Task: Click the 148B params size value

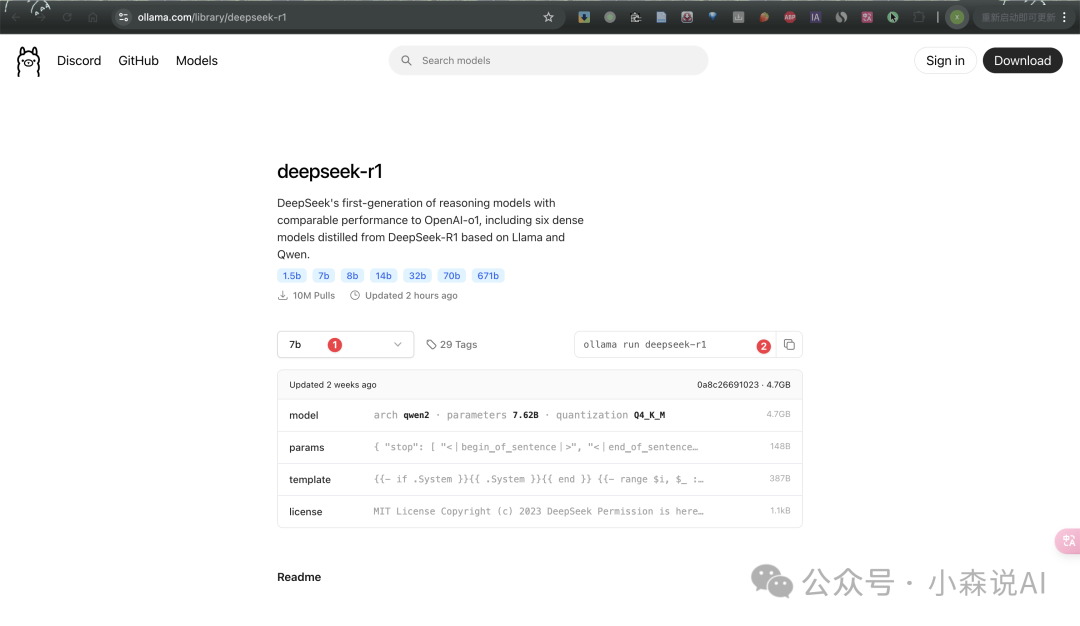Action: pyautogui.click(x=780, y=447)
